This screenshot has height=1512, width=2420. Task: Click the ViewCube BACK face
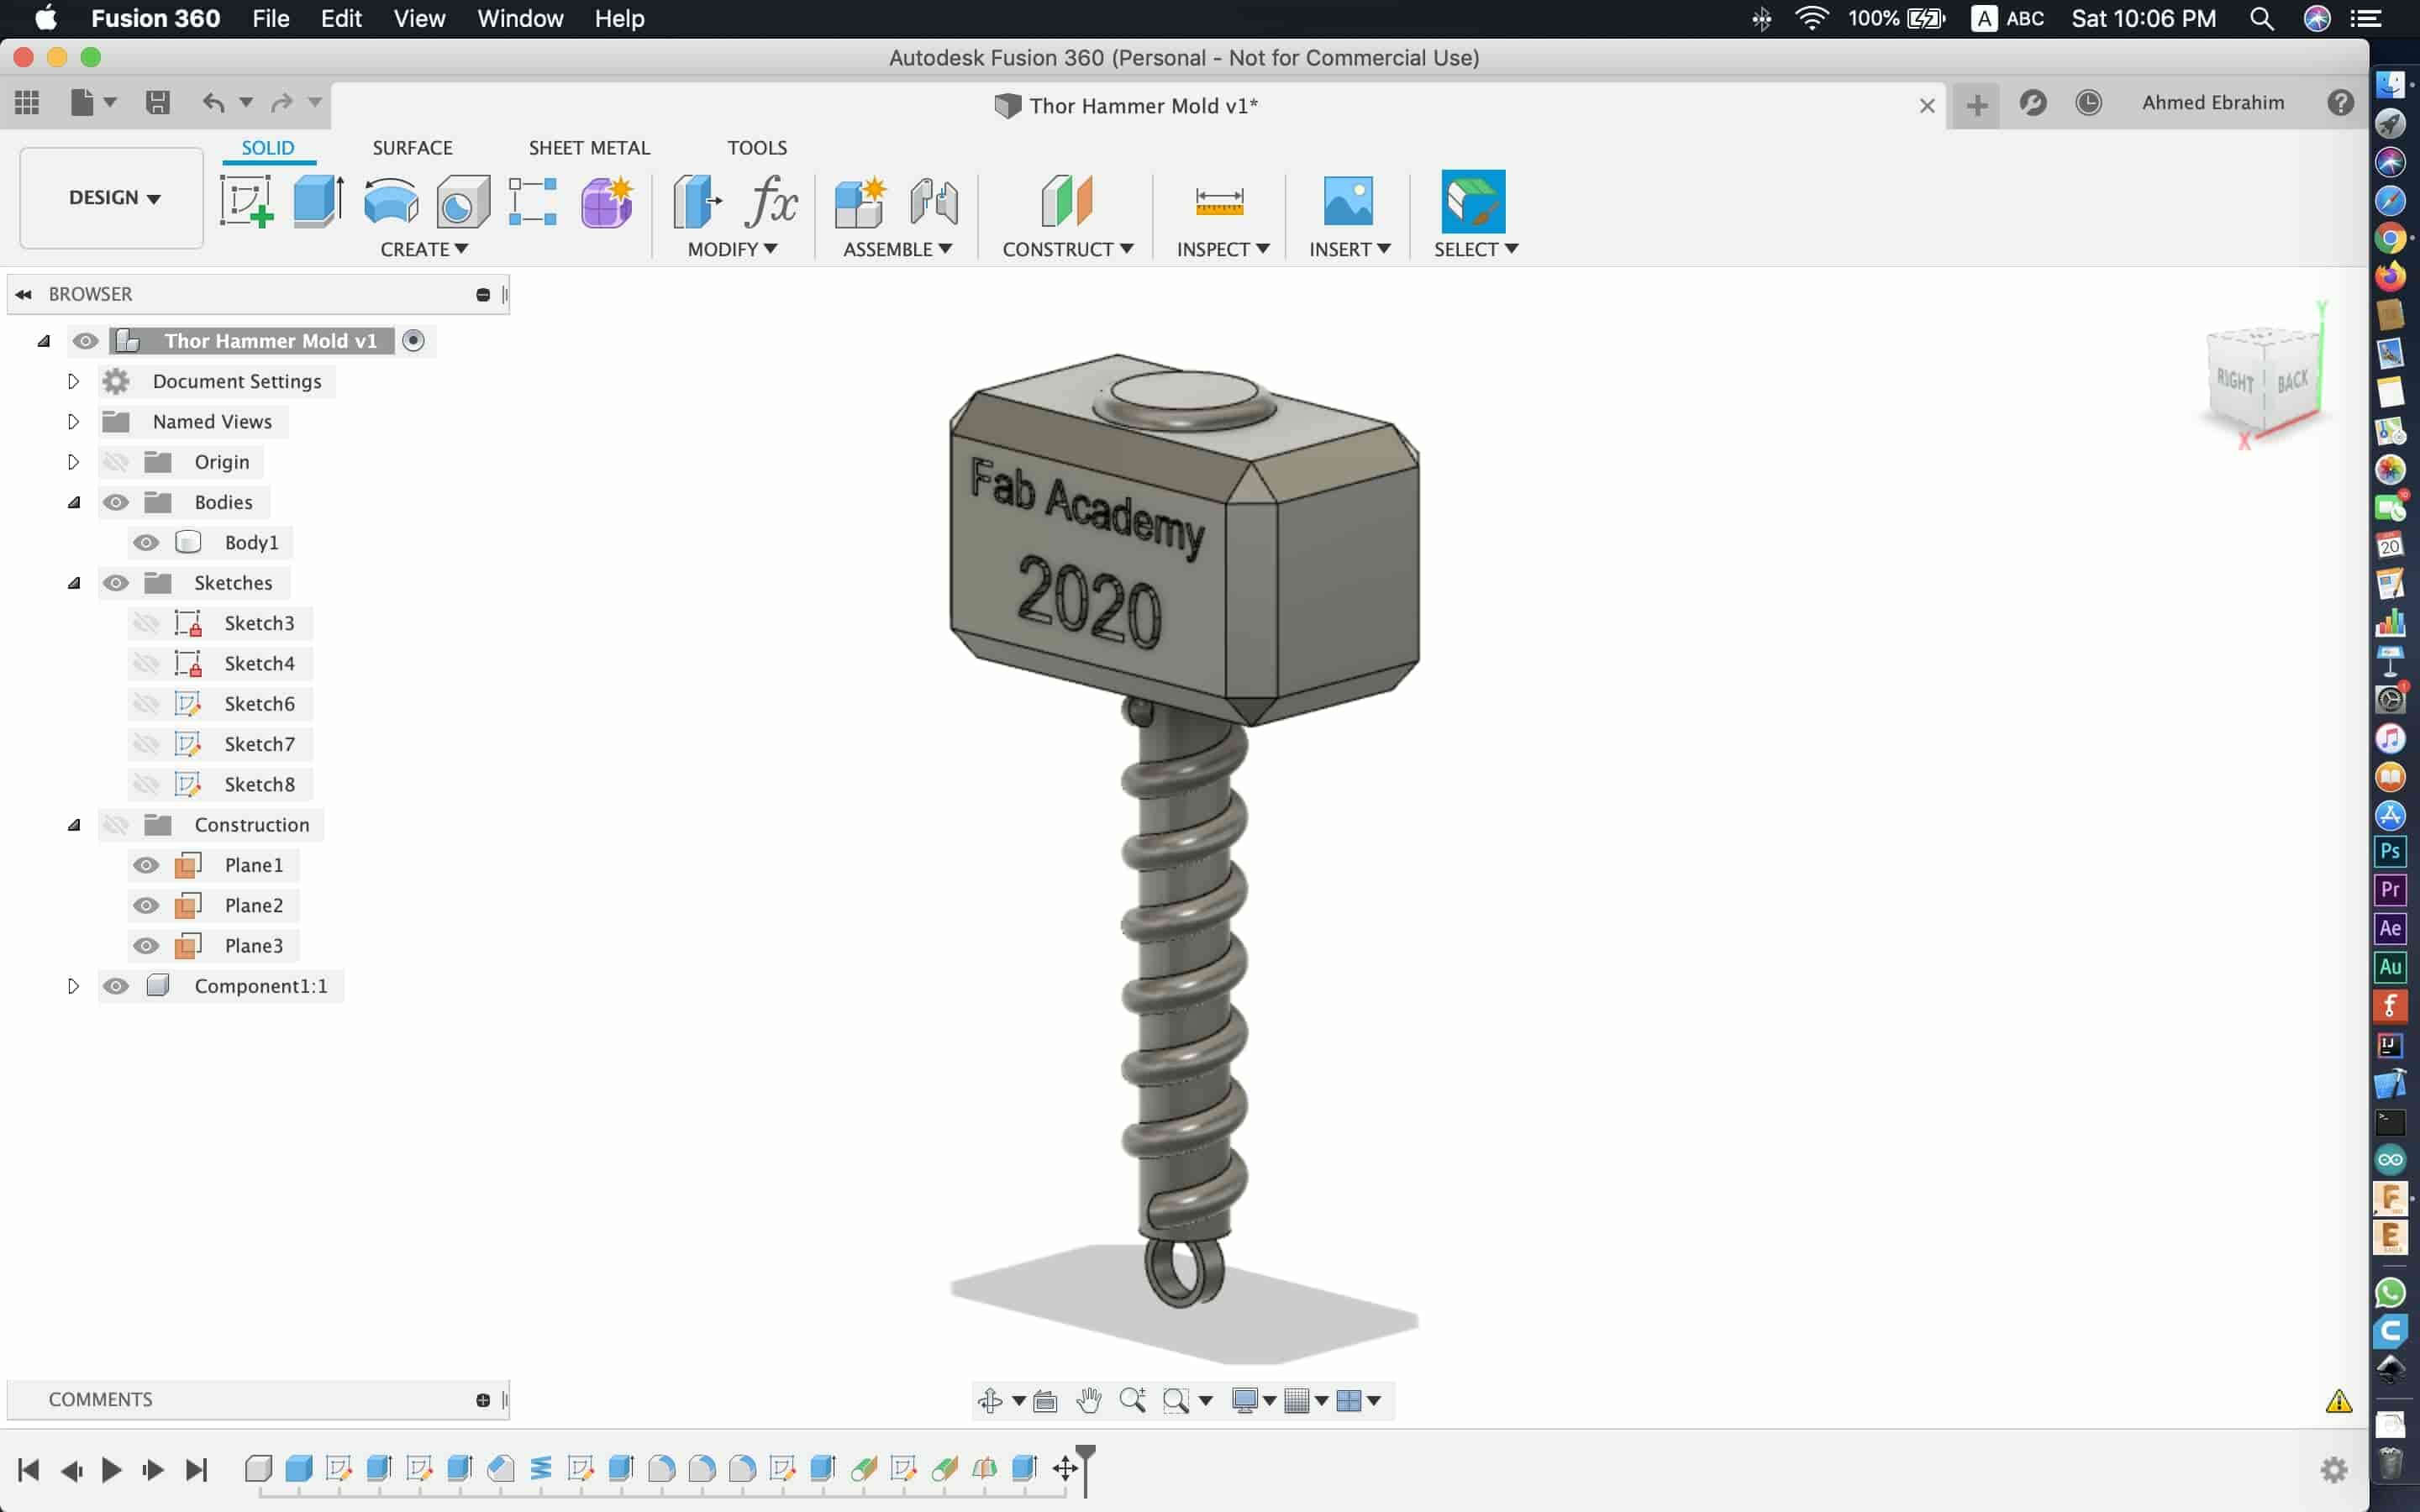2293,381
